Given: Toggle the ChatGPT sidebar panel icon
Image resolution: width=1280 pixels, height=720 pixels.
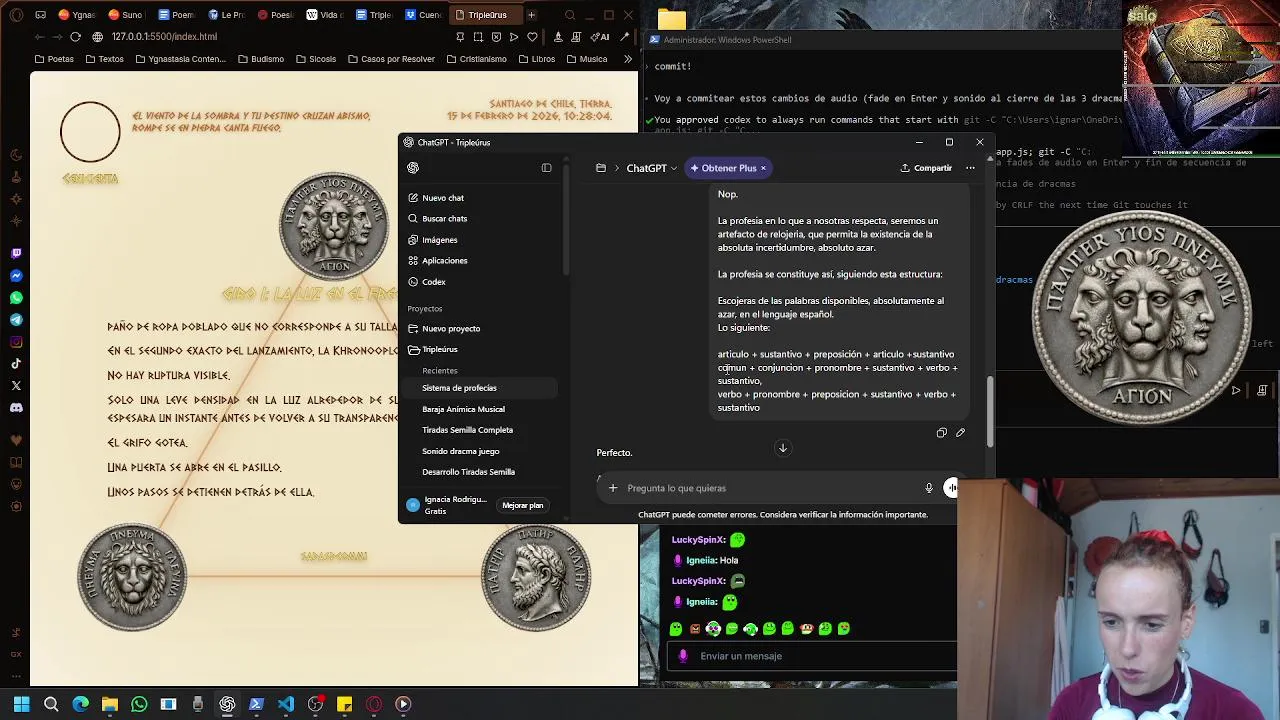Looking at the screenshot, I should tap(547, 168).
